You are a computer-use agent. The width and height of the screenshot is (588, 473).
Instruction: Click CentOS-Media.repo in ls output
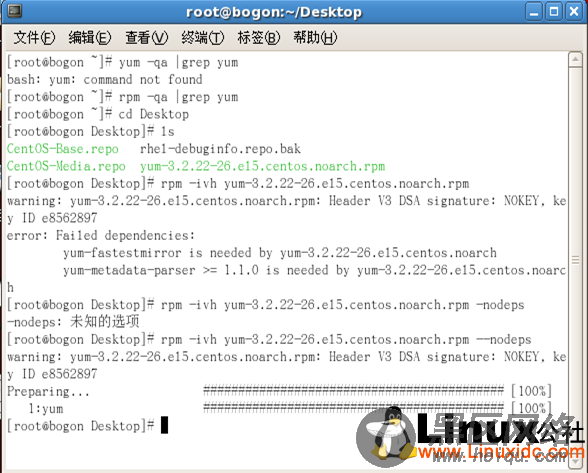coord(66,166)
